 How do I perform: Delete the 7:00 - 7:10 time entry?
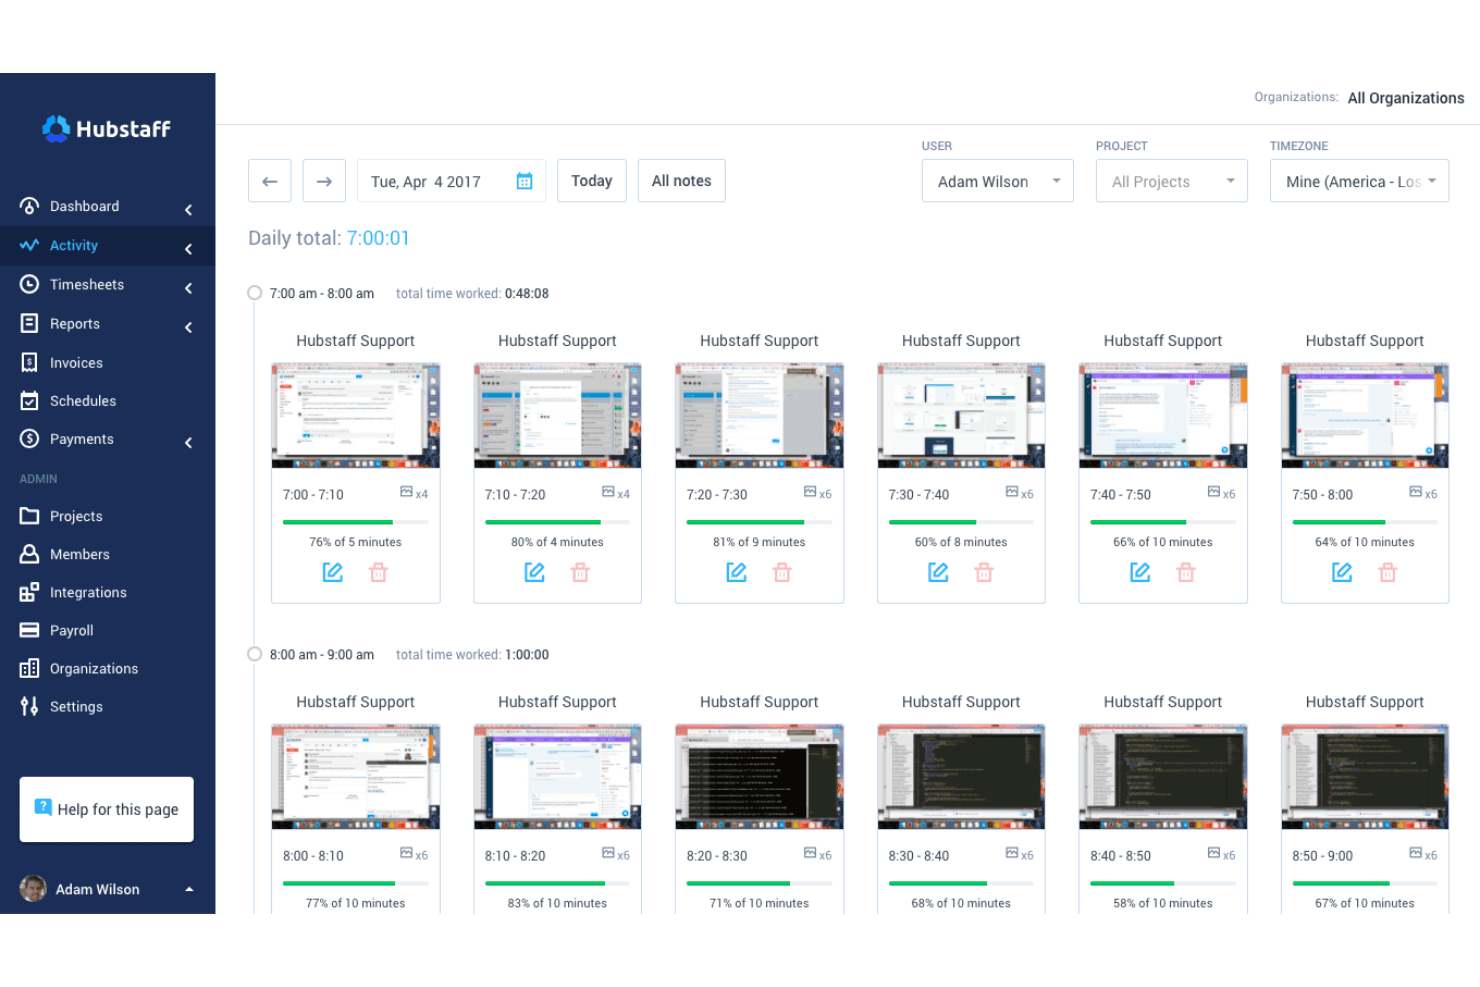pyautogui.click(x=378, y=572)
